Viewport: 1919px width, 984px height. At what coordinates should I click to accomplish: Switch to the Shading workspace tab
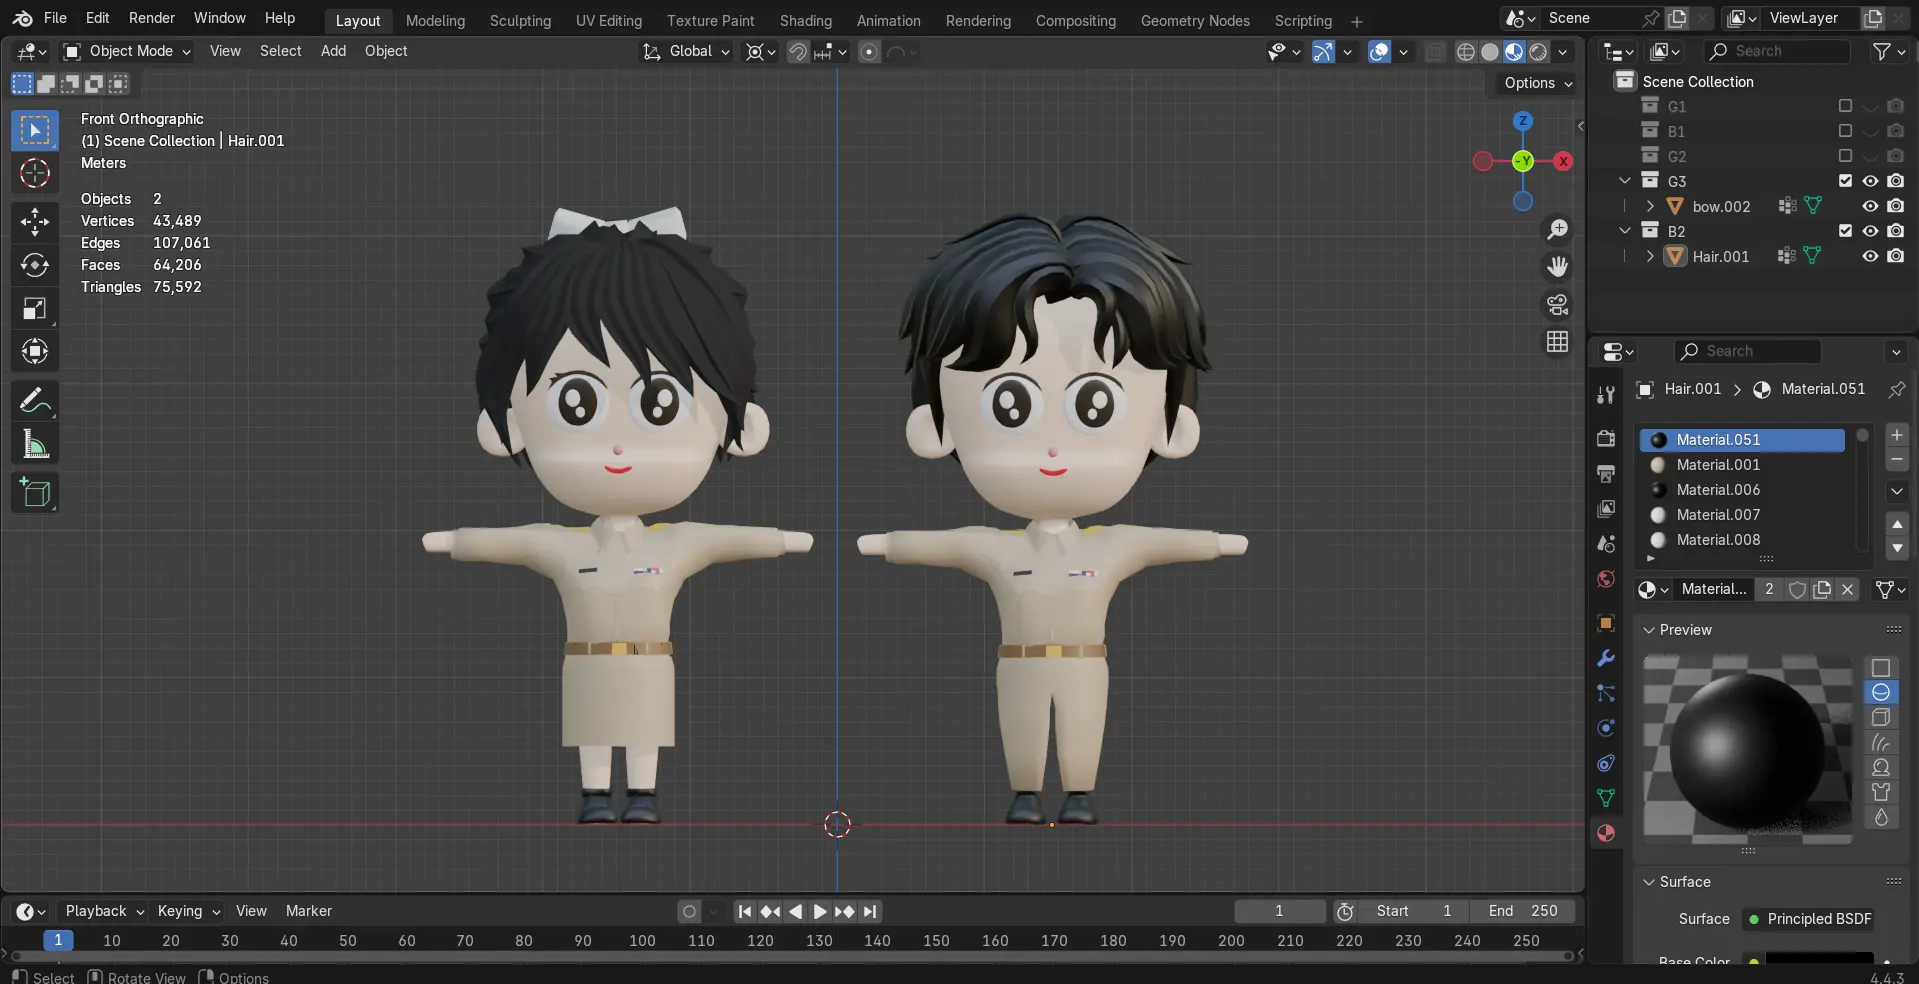click(805, 20)
